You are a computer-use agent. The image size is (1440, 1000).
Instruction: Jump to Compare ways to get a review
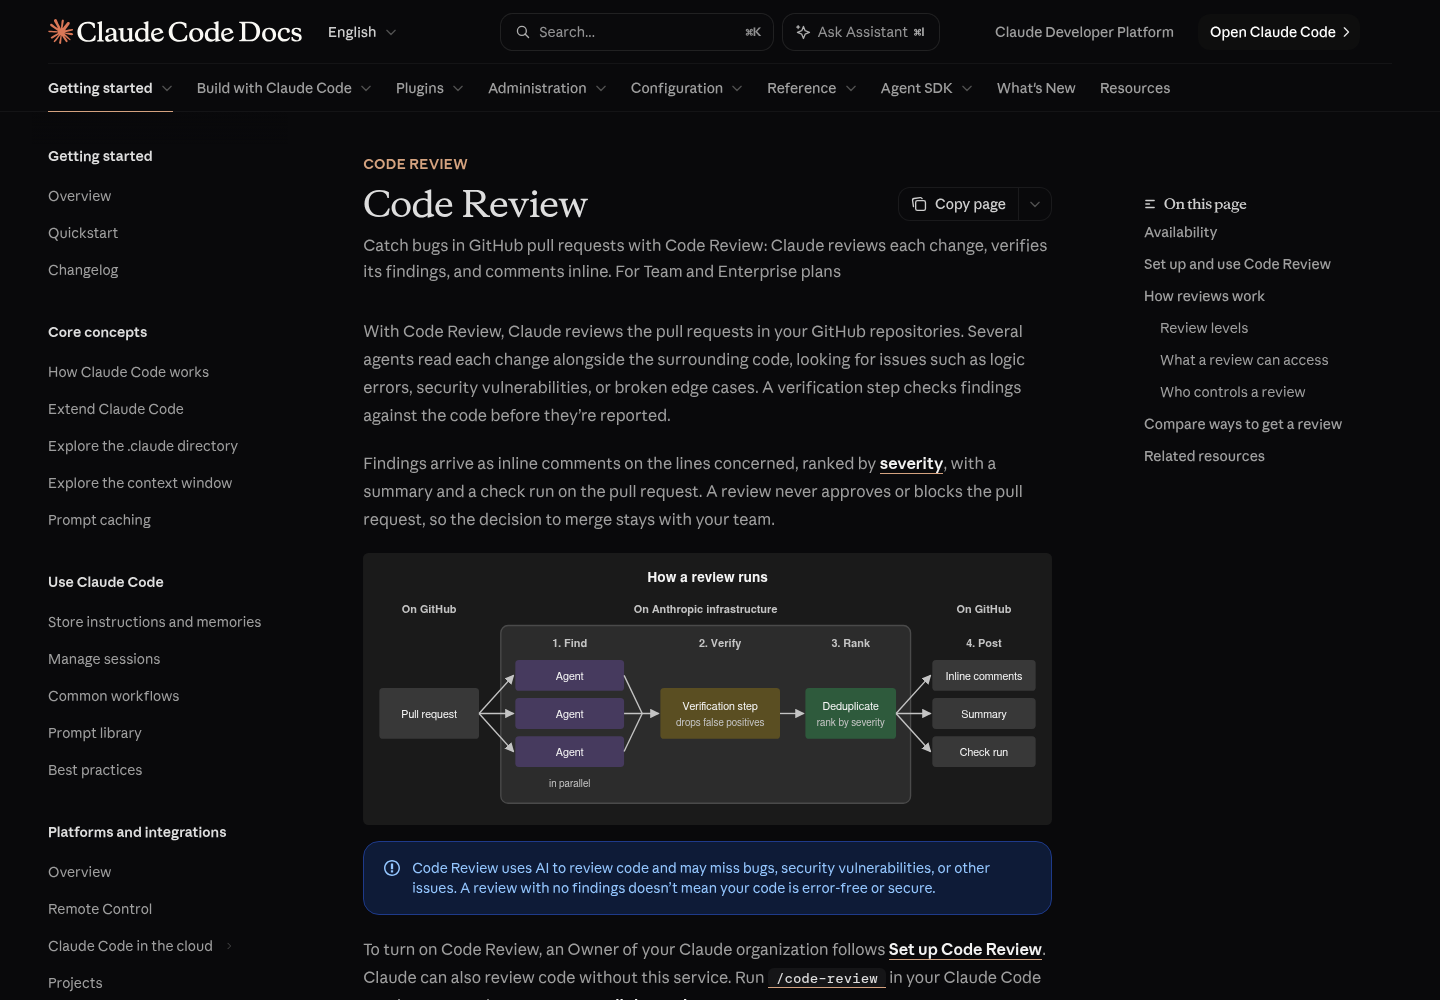click(x=1243, y=424)
